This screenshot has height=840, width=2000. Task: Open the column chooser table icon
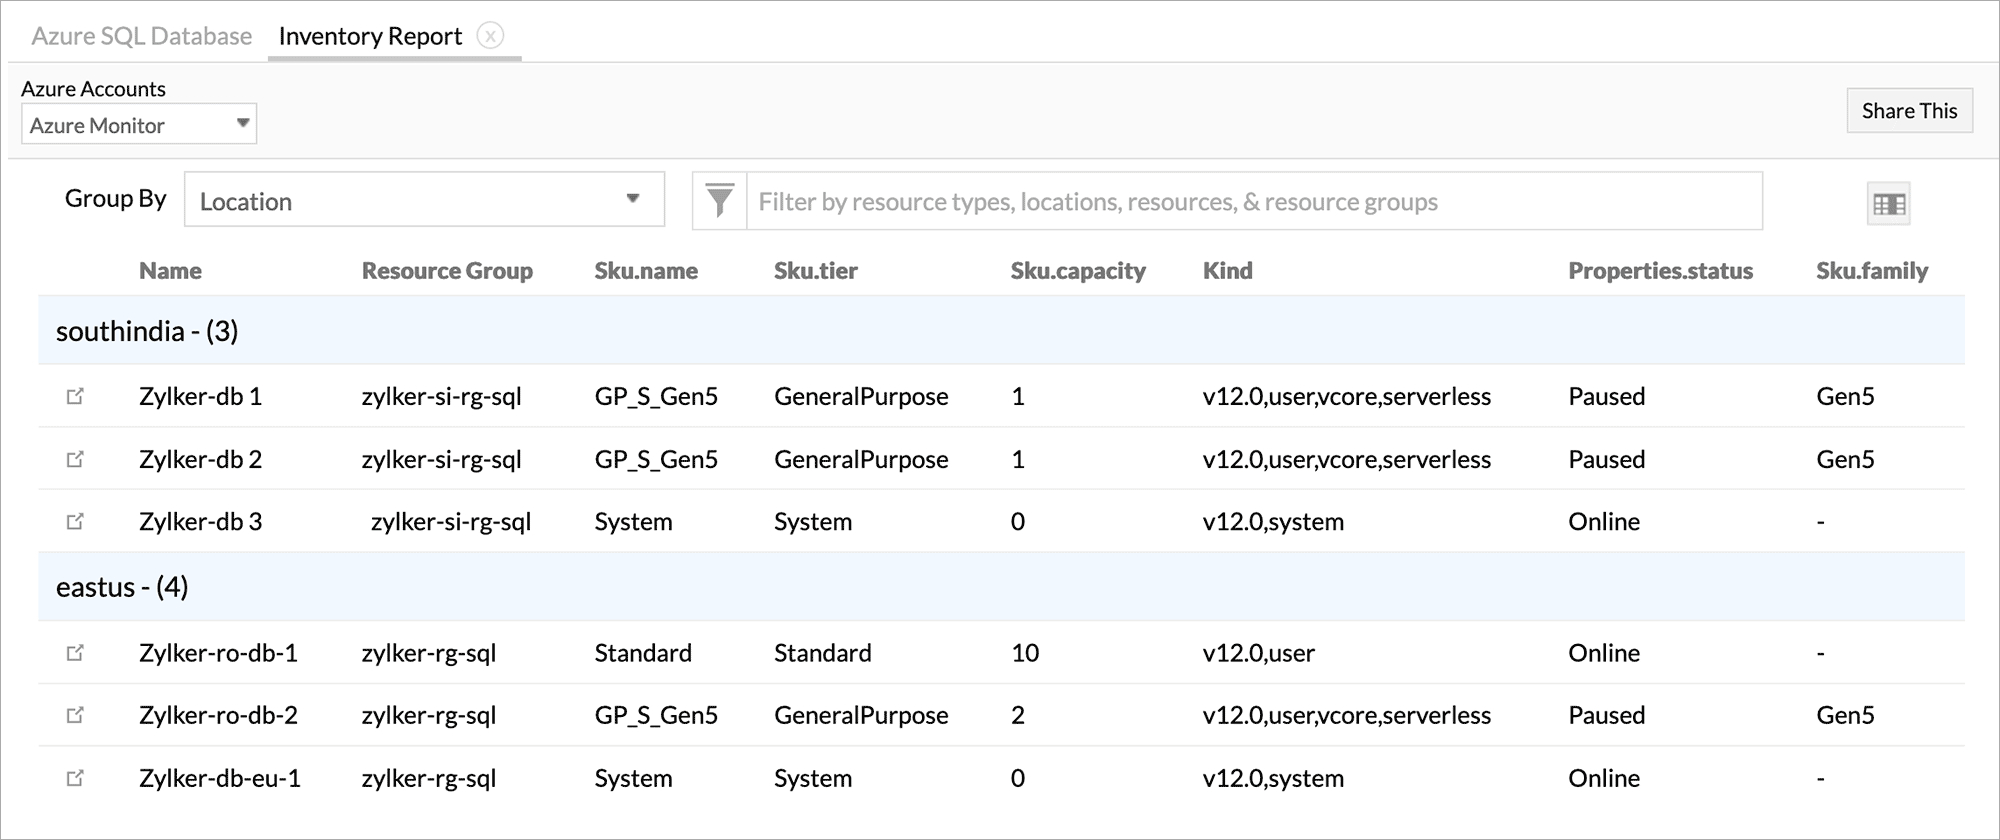(x=1888, y=204)
